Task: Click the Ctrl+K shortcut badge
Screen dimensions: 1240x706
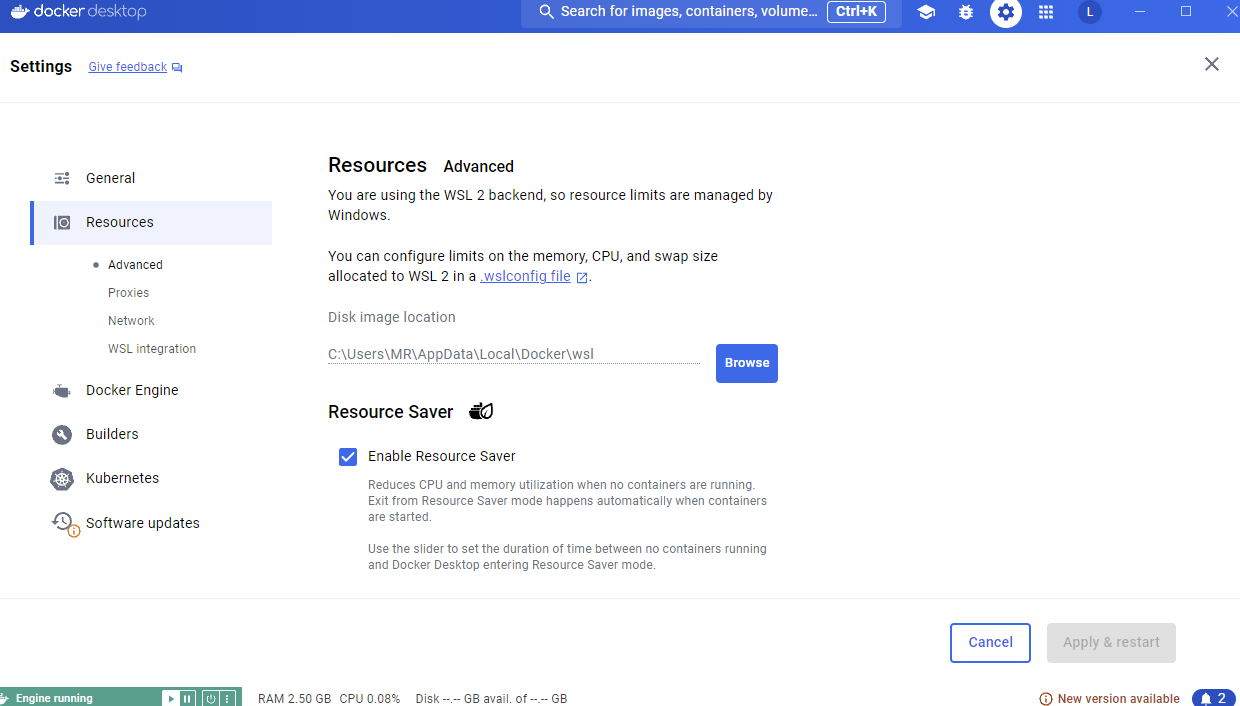Action: 856,12
